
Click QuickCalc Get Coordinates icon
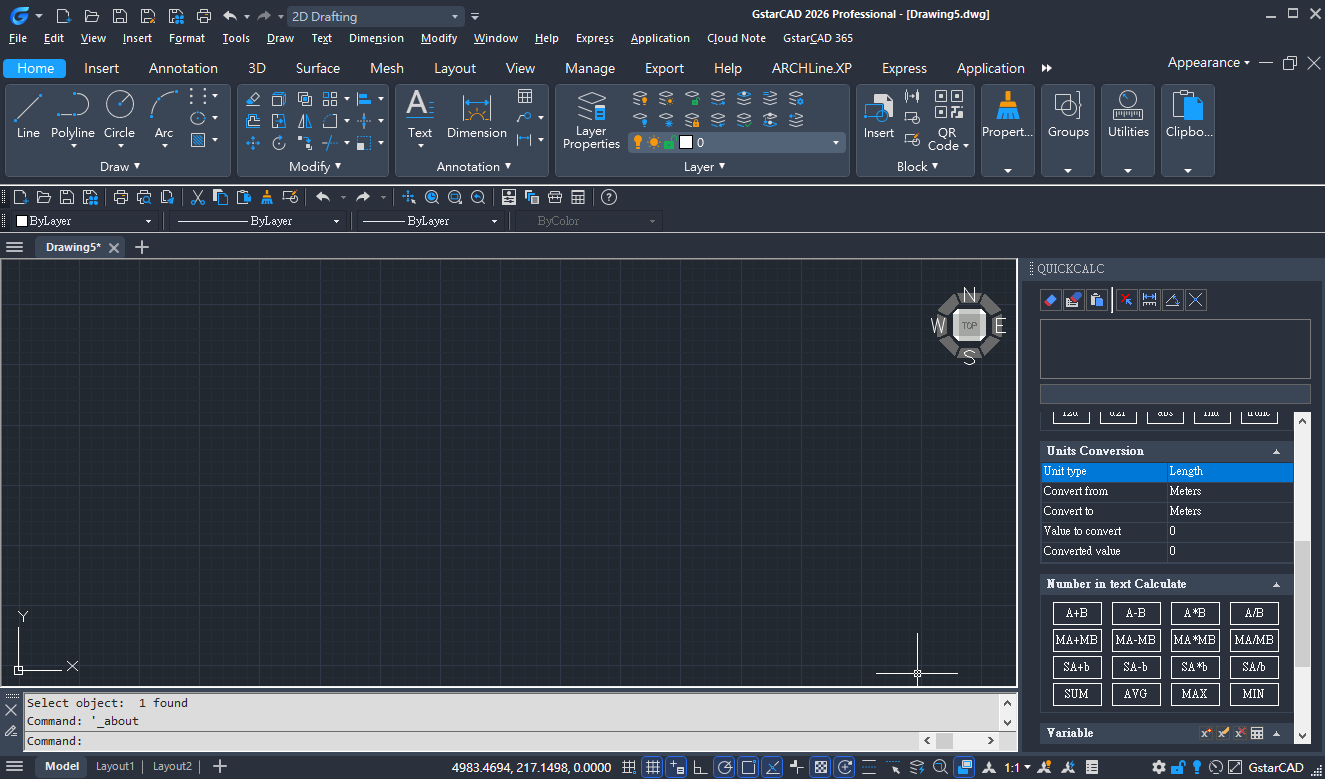click(x=1127, y=299)
